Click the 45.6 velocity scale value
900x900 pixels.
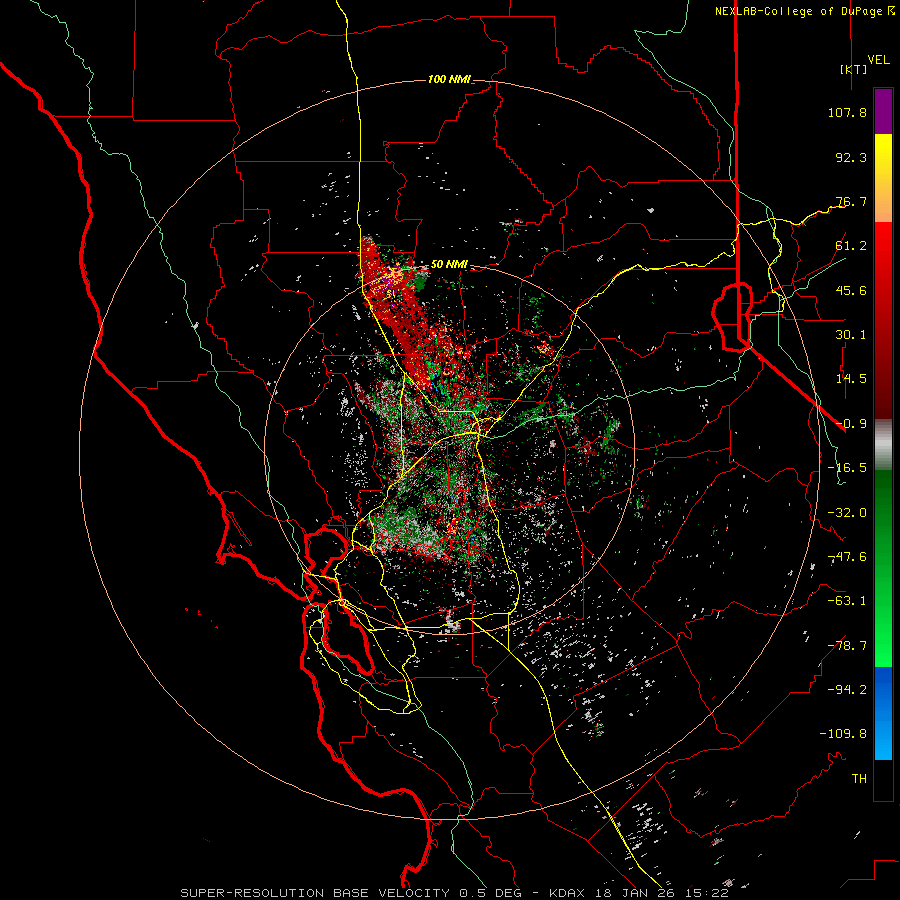coord(851,290)
